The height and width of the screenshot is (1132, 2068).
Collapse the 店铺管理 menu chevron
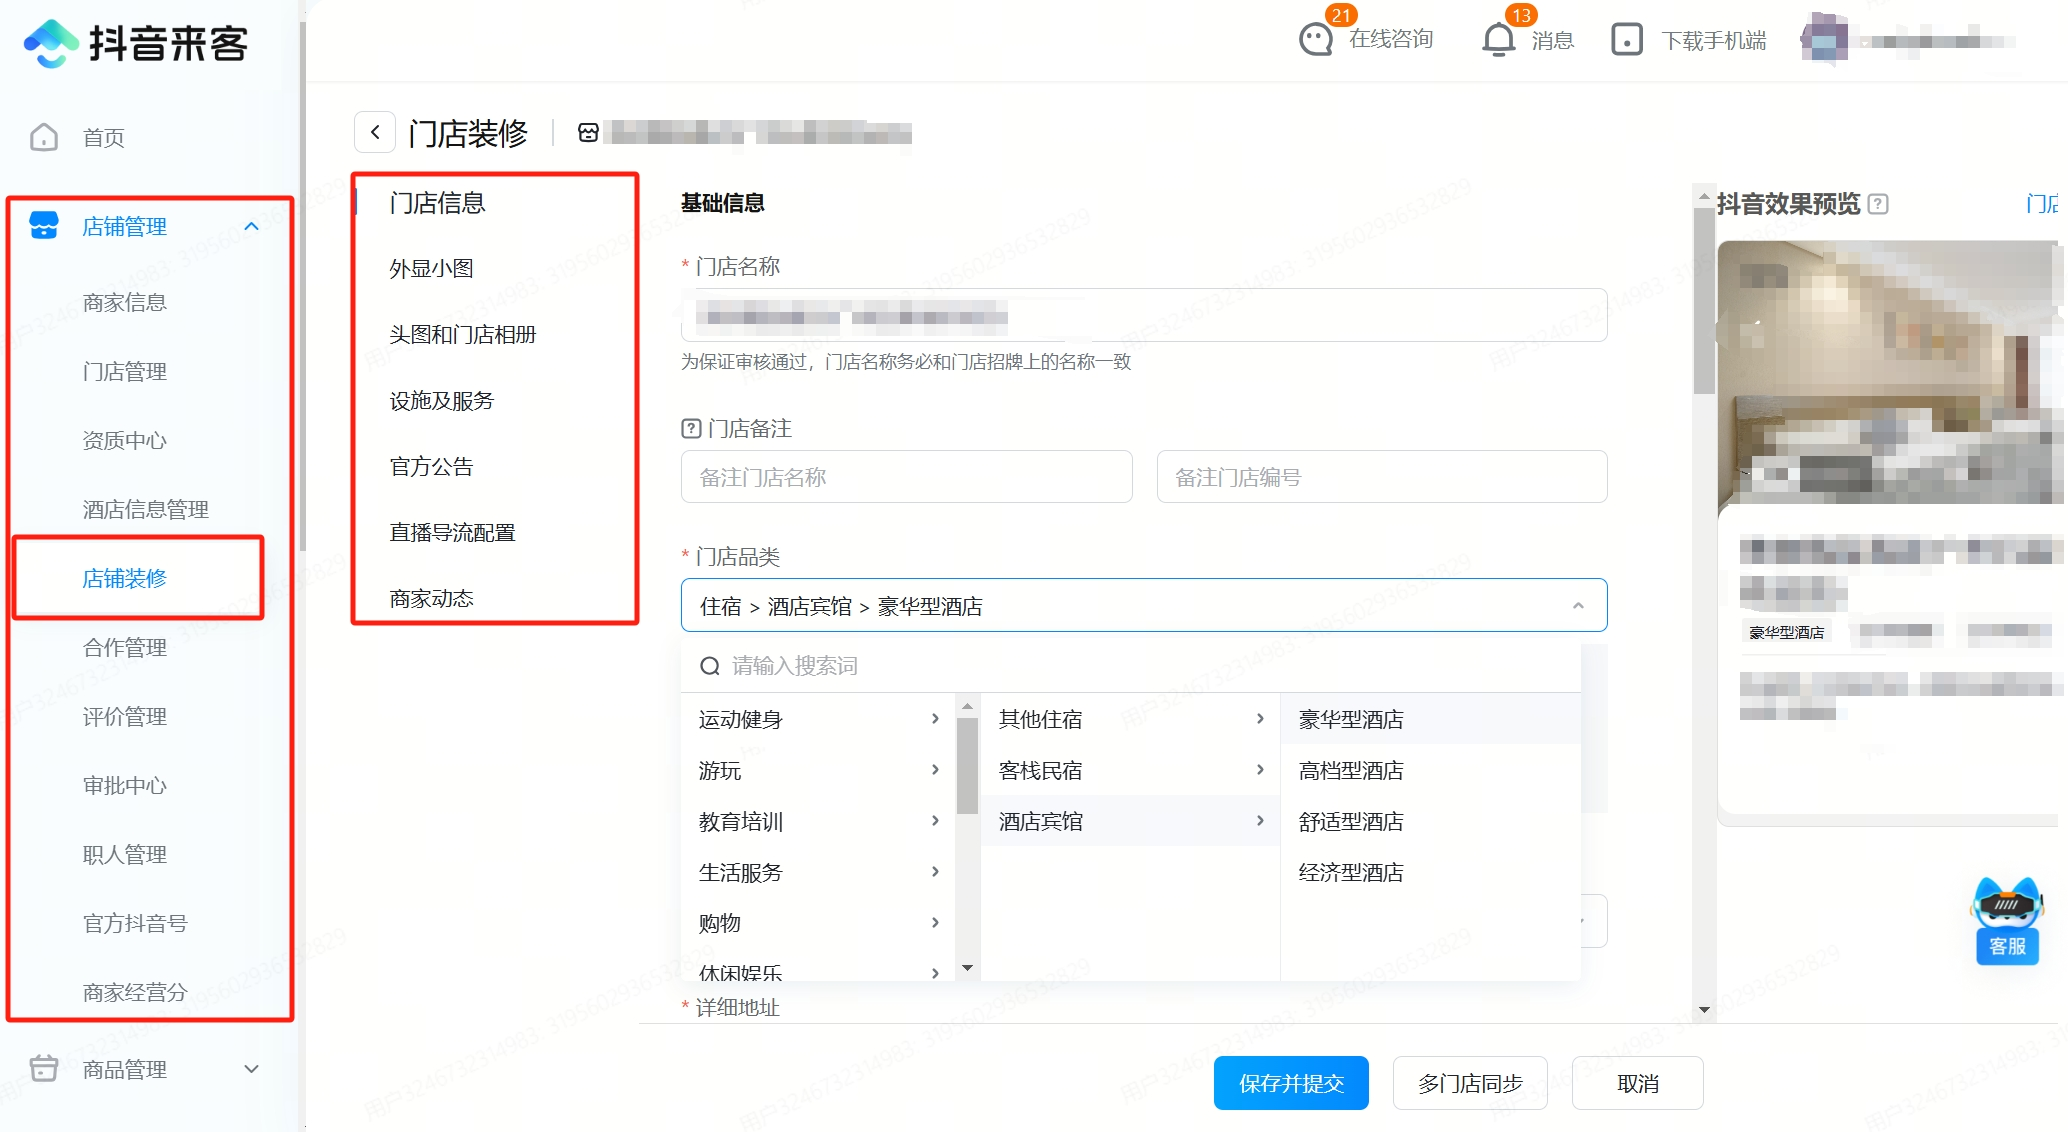point(252,226)
